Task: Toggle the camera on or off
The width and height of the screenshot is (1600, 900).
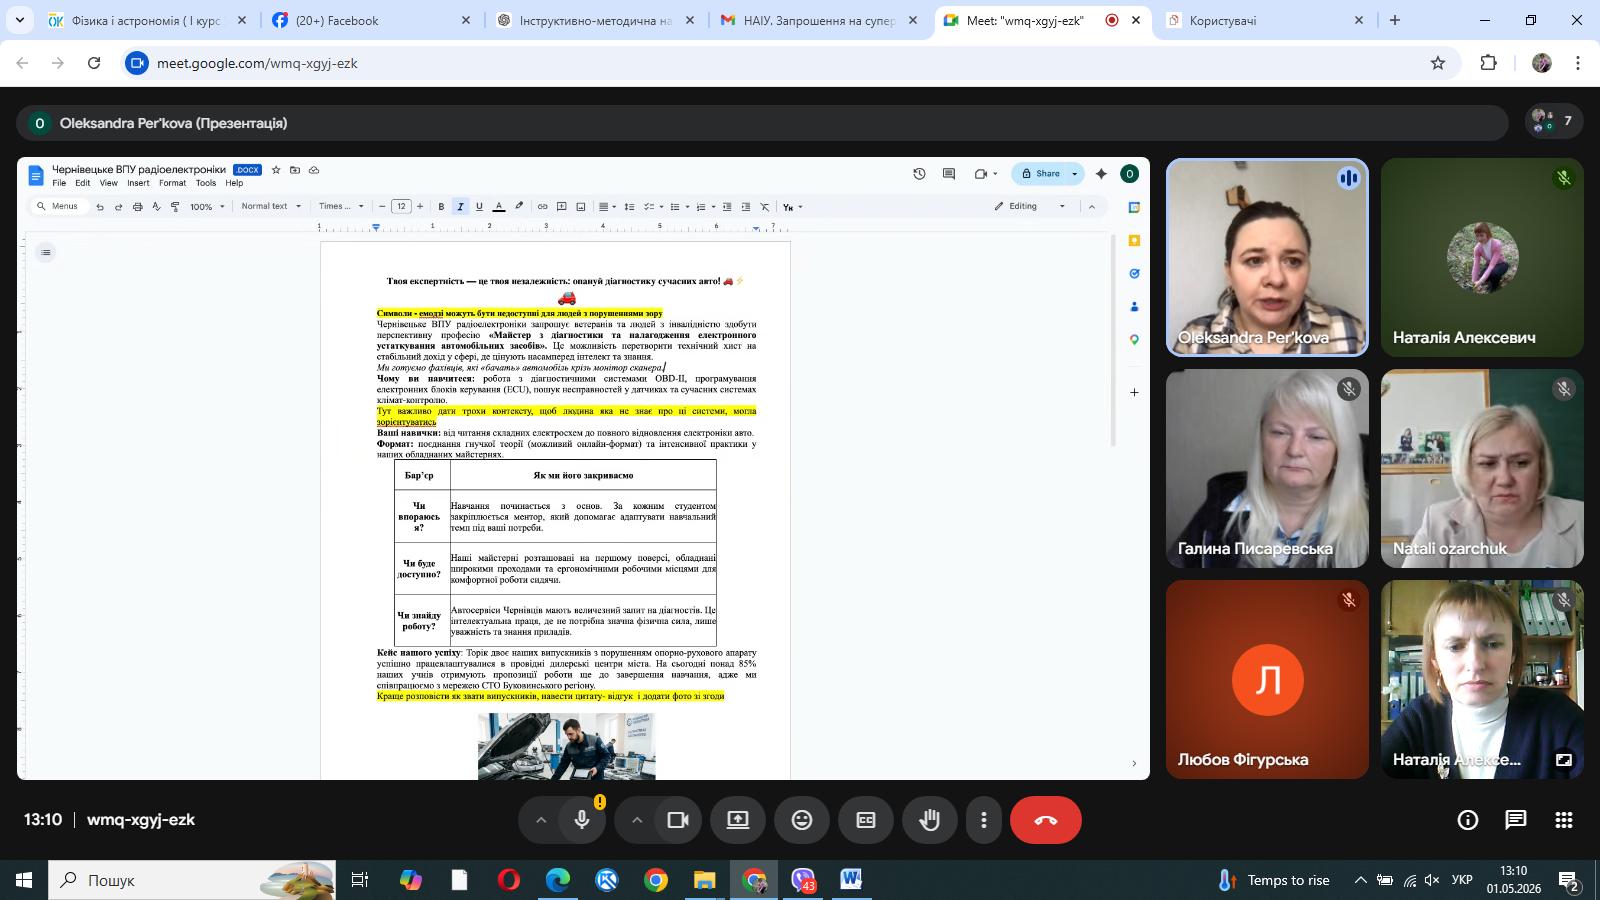Action: 678,820
